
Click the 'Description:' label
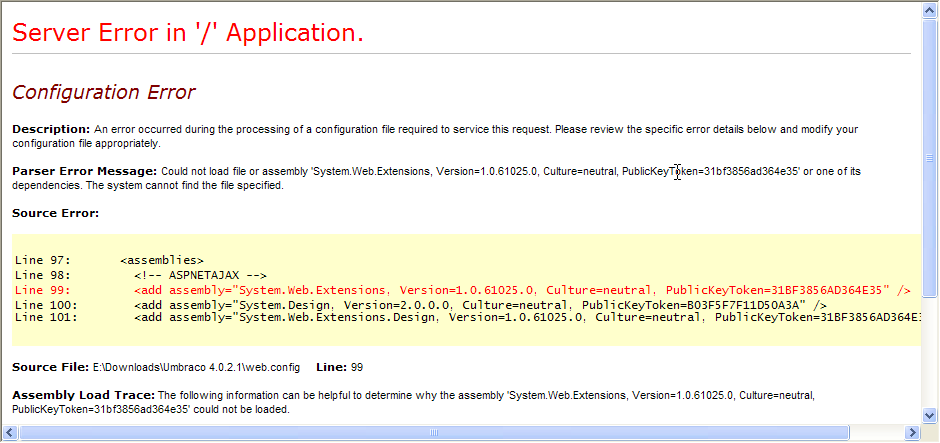pyautogui.click(x=51, y=129)
